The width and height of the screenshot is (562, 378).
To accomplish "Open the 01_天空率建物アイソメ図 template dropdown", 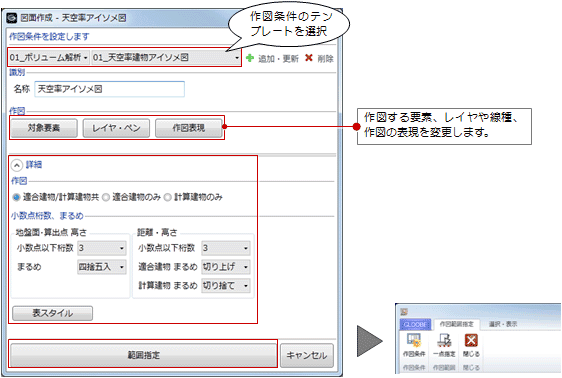I will pos(166,57).
